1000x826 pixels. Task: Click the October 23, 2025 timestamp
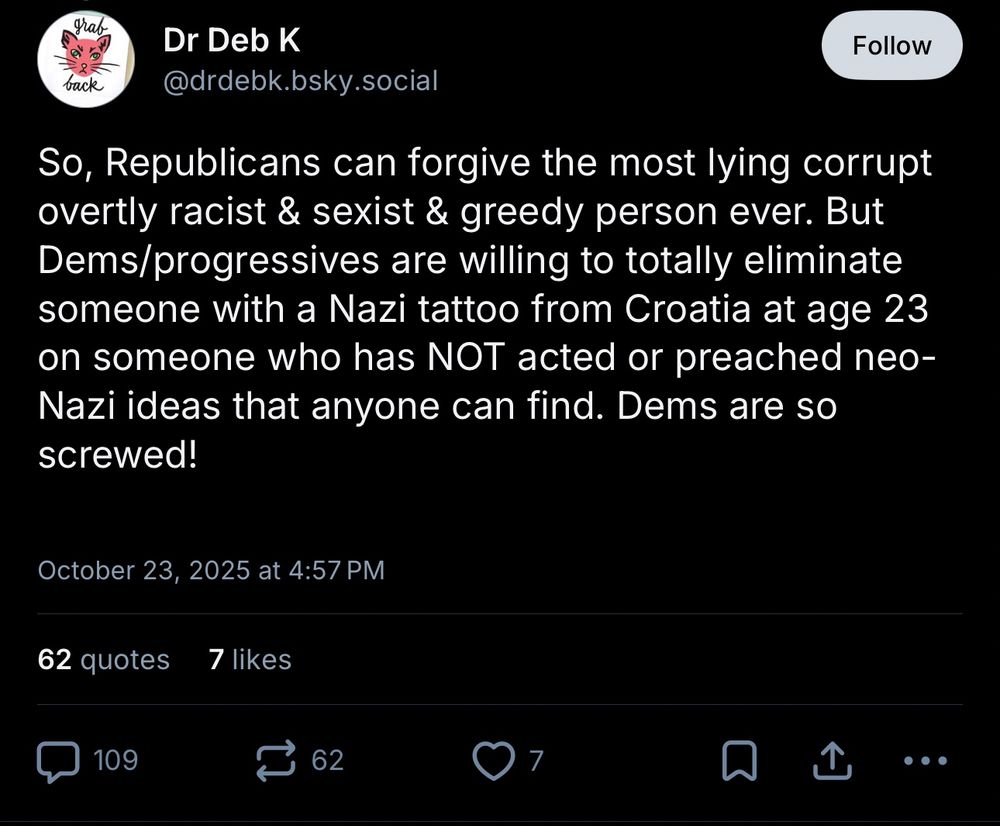pyautogui.click(x=211, y=570)
